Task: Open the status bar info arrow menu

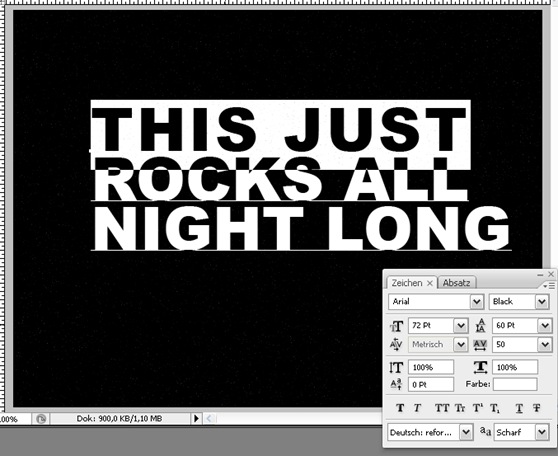Action: 196,419
